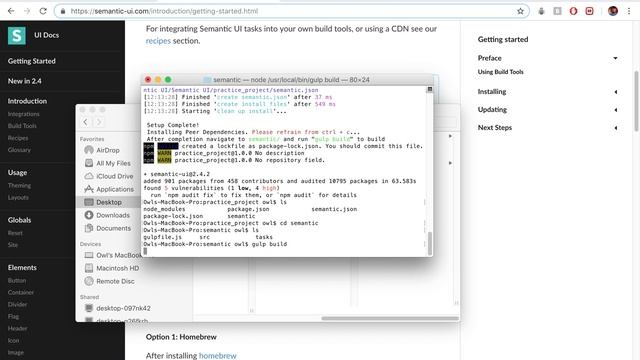Viewport: 640px width, 360px height.
Task: Click the Finder forward chevron
Action: pyautogui.click(x=98, y=122)
